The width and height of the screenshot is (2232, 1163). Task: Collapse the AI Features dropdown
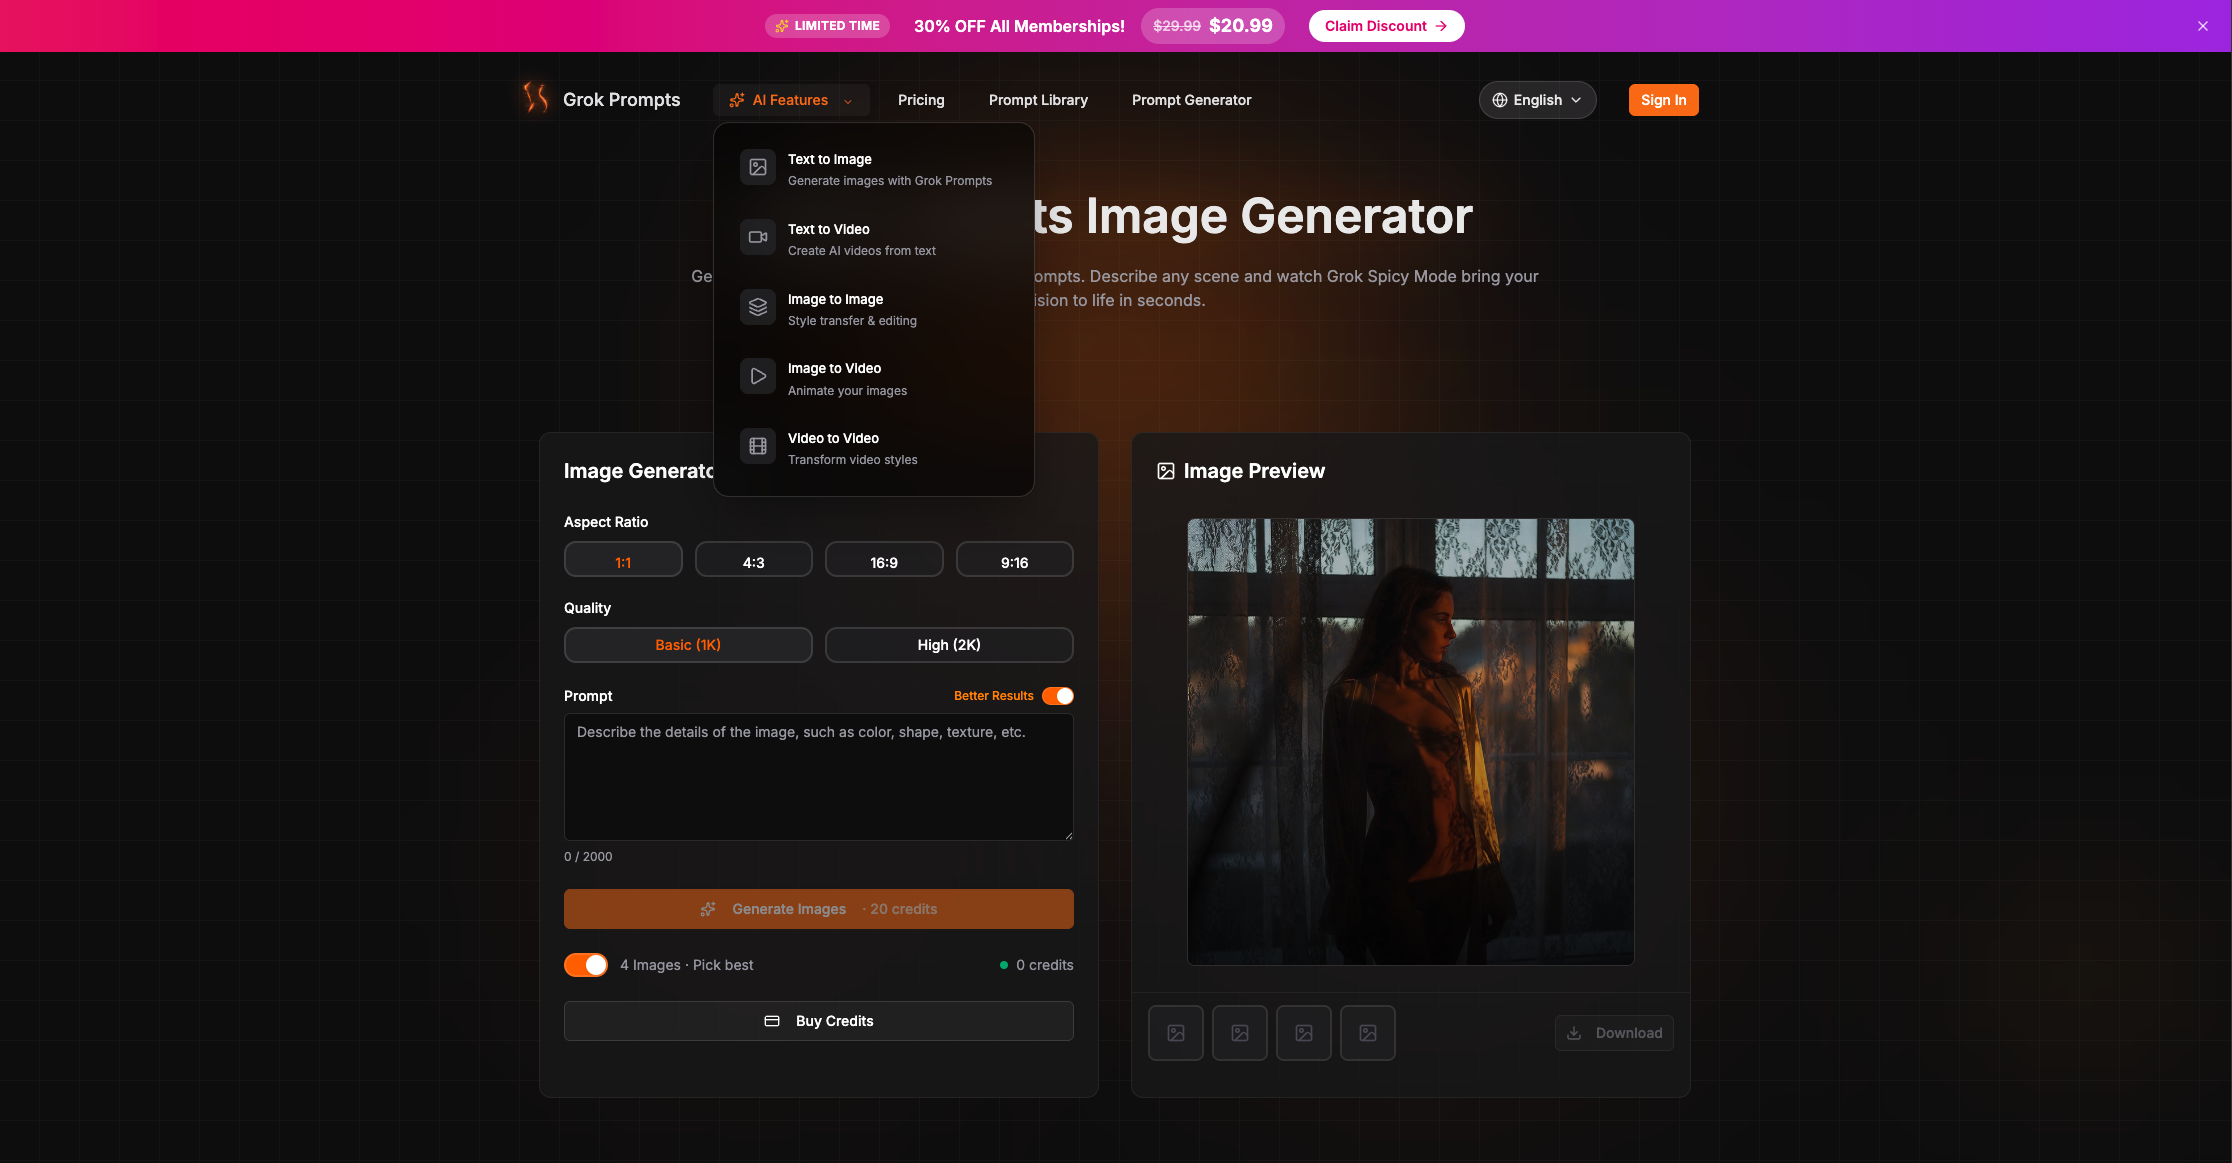pyautogui.click(x=790, y=100)
